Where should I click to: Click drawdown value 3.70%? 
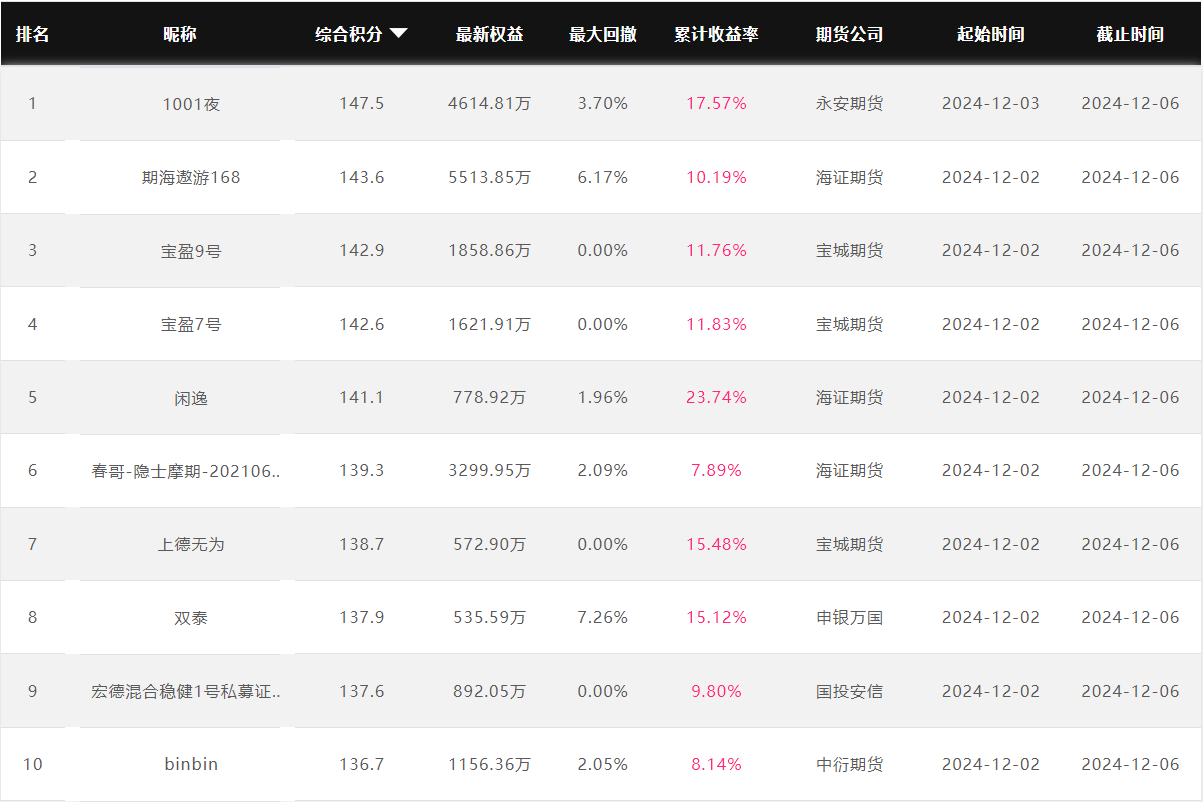pos(603,104)
